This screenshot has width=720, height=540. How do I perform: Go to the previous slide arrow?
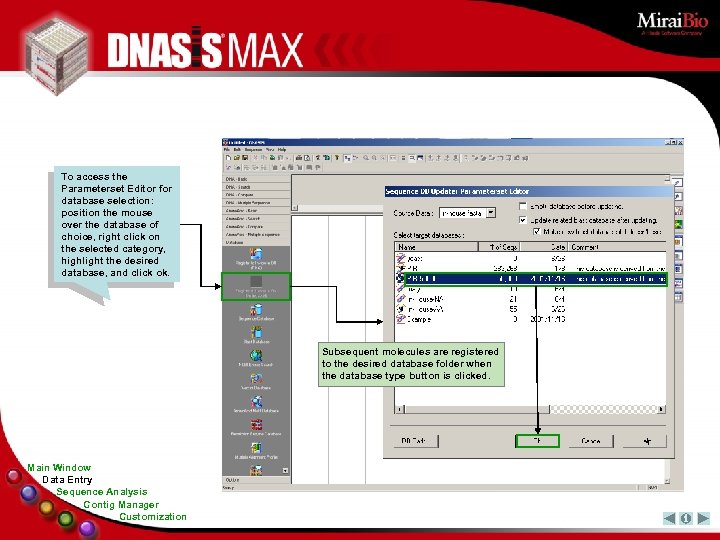click(669, 518)
